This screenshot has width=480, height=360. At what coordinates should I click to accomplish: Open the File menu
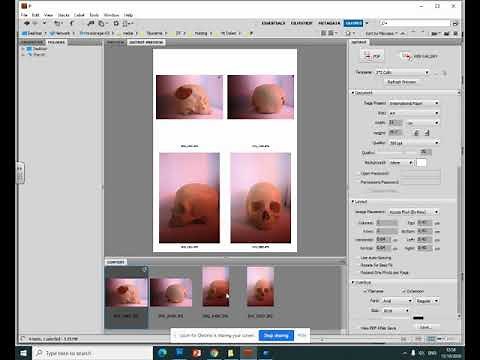click(24, 15)
